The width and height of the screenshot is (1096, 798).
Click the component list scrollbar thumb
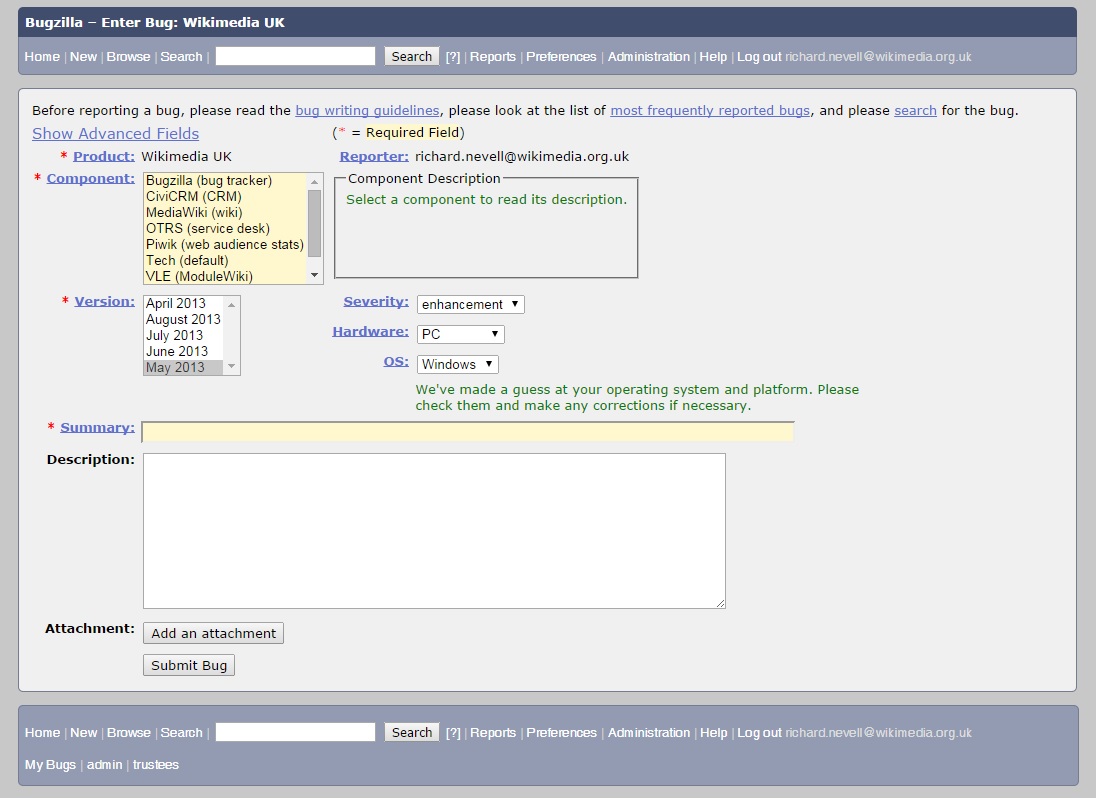pyautogui.click(x=315, y=224)
